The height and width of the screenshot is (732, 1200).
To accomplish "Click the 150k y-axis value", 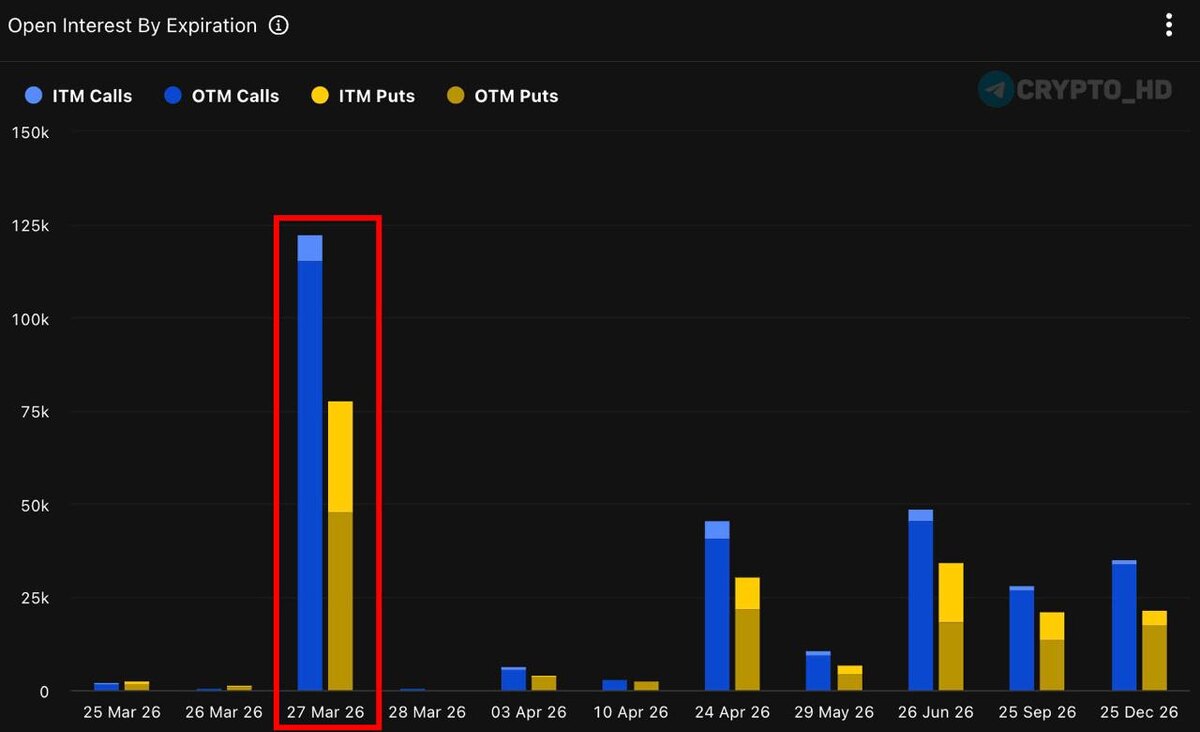I will click(30, 133).
